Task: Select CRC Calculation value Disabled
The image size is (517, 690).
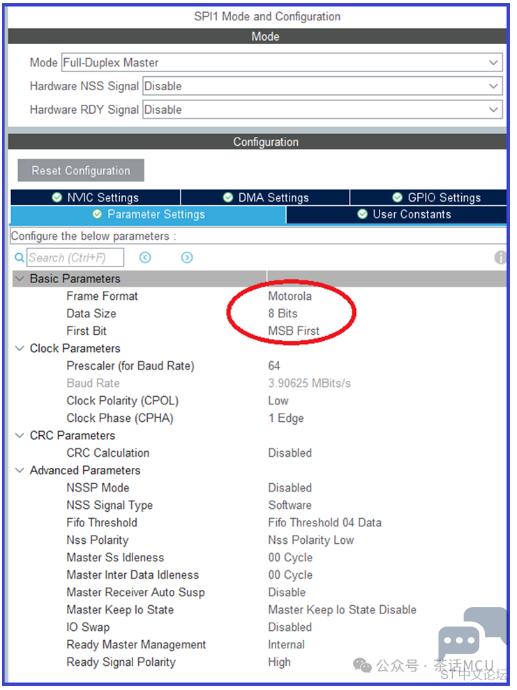Action: click(x=290, y=453)
